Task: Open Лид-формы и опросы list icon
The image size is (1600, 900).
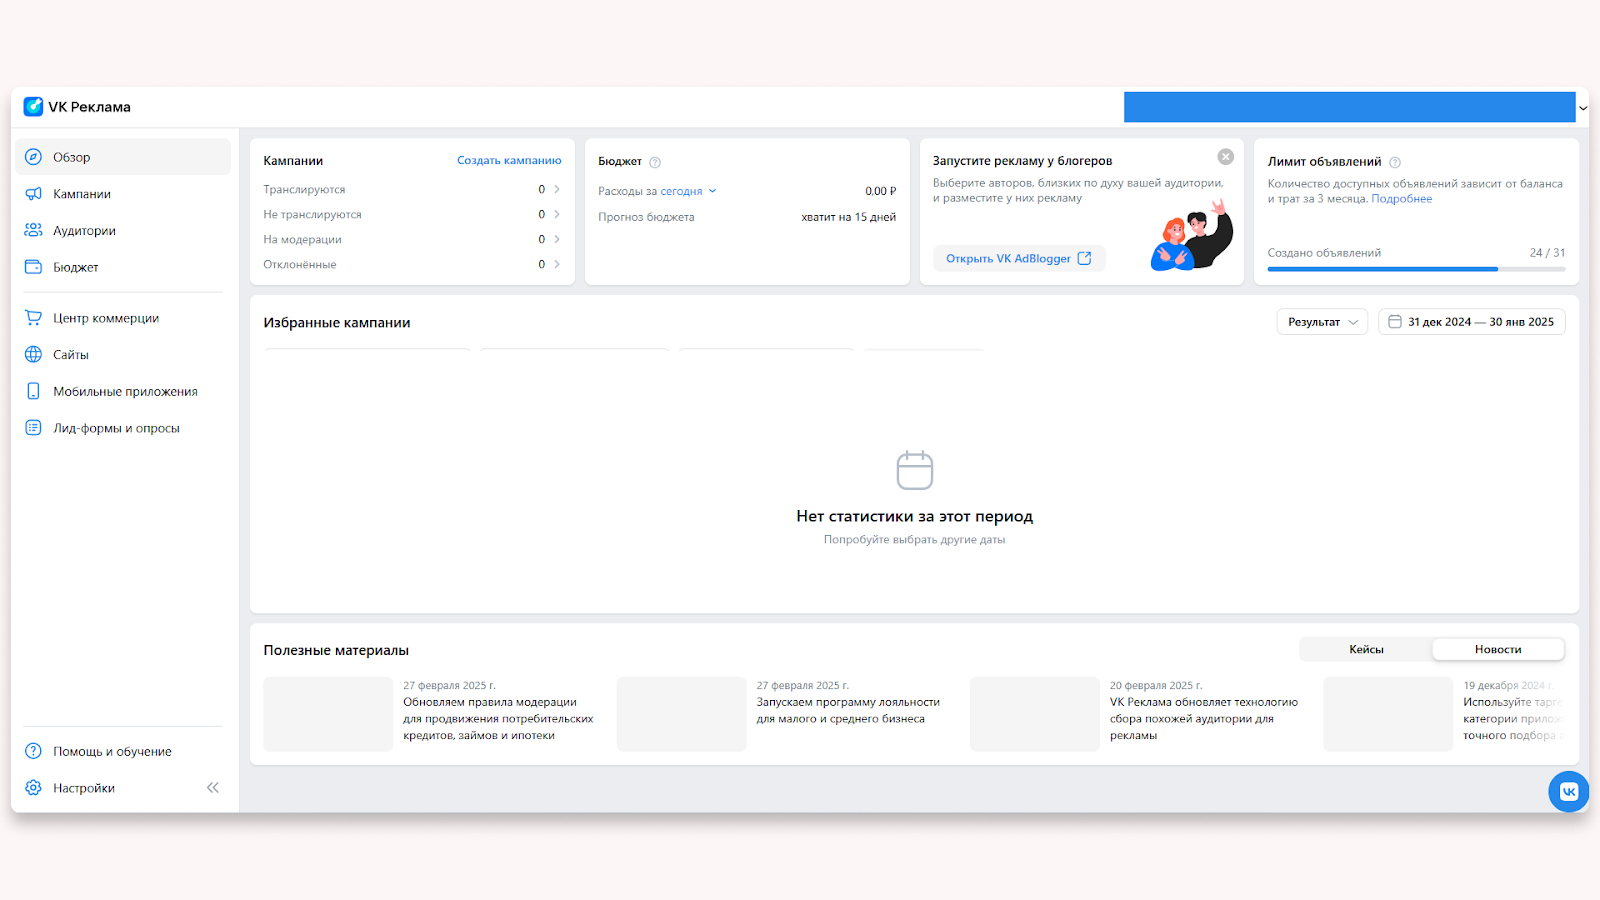Action: [33, 428]
